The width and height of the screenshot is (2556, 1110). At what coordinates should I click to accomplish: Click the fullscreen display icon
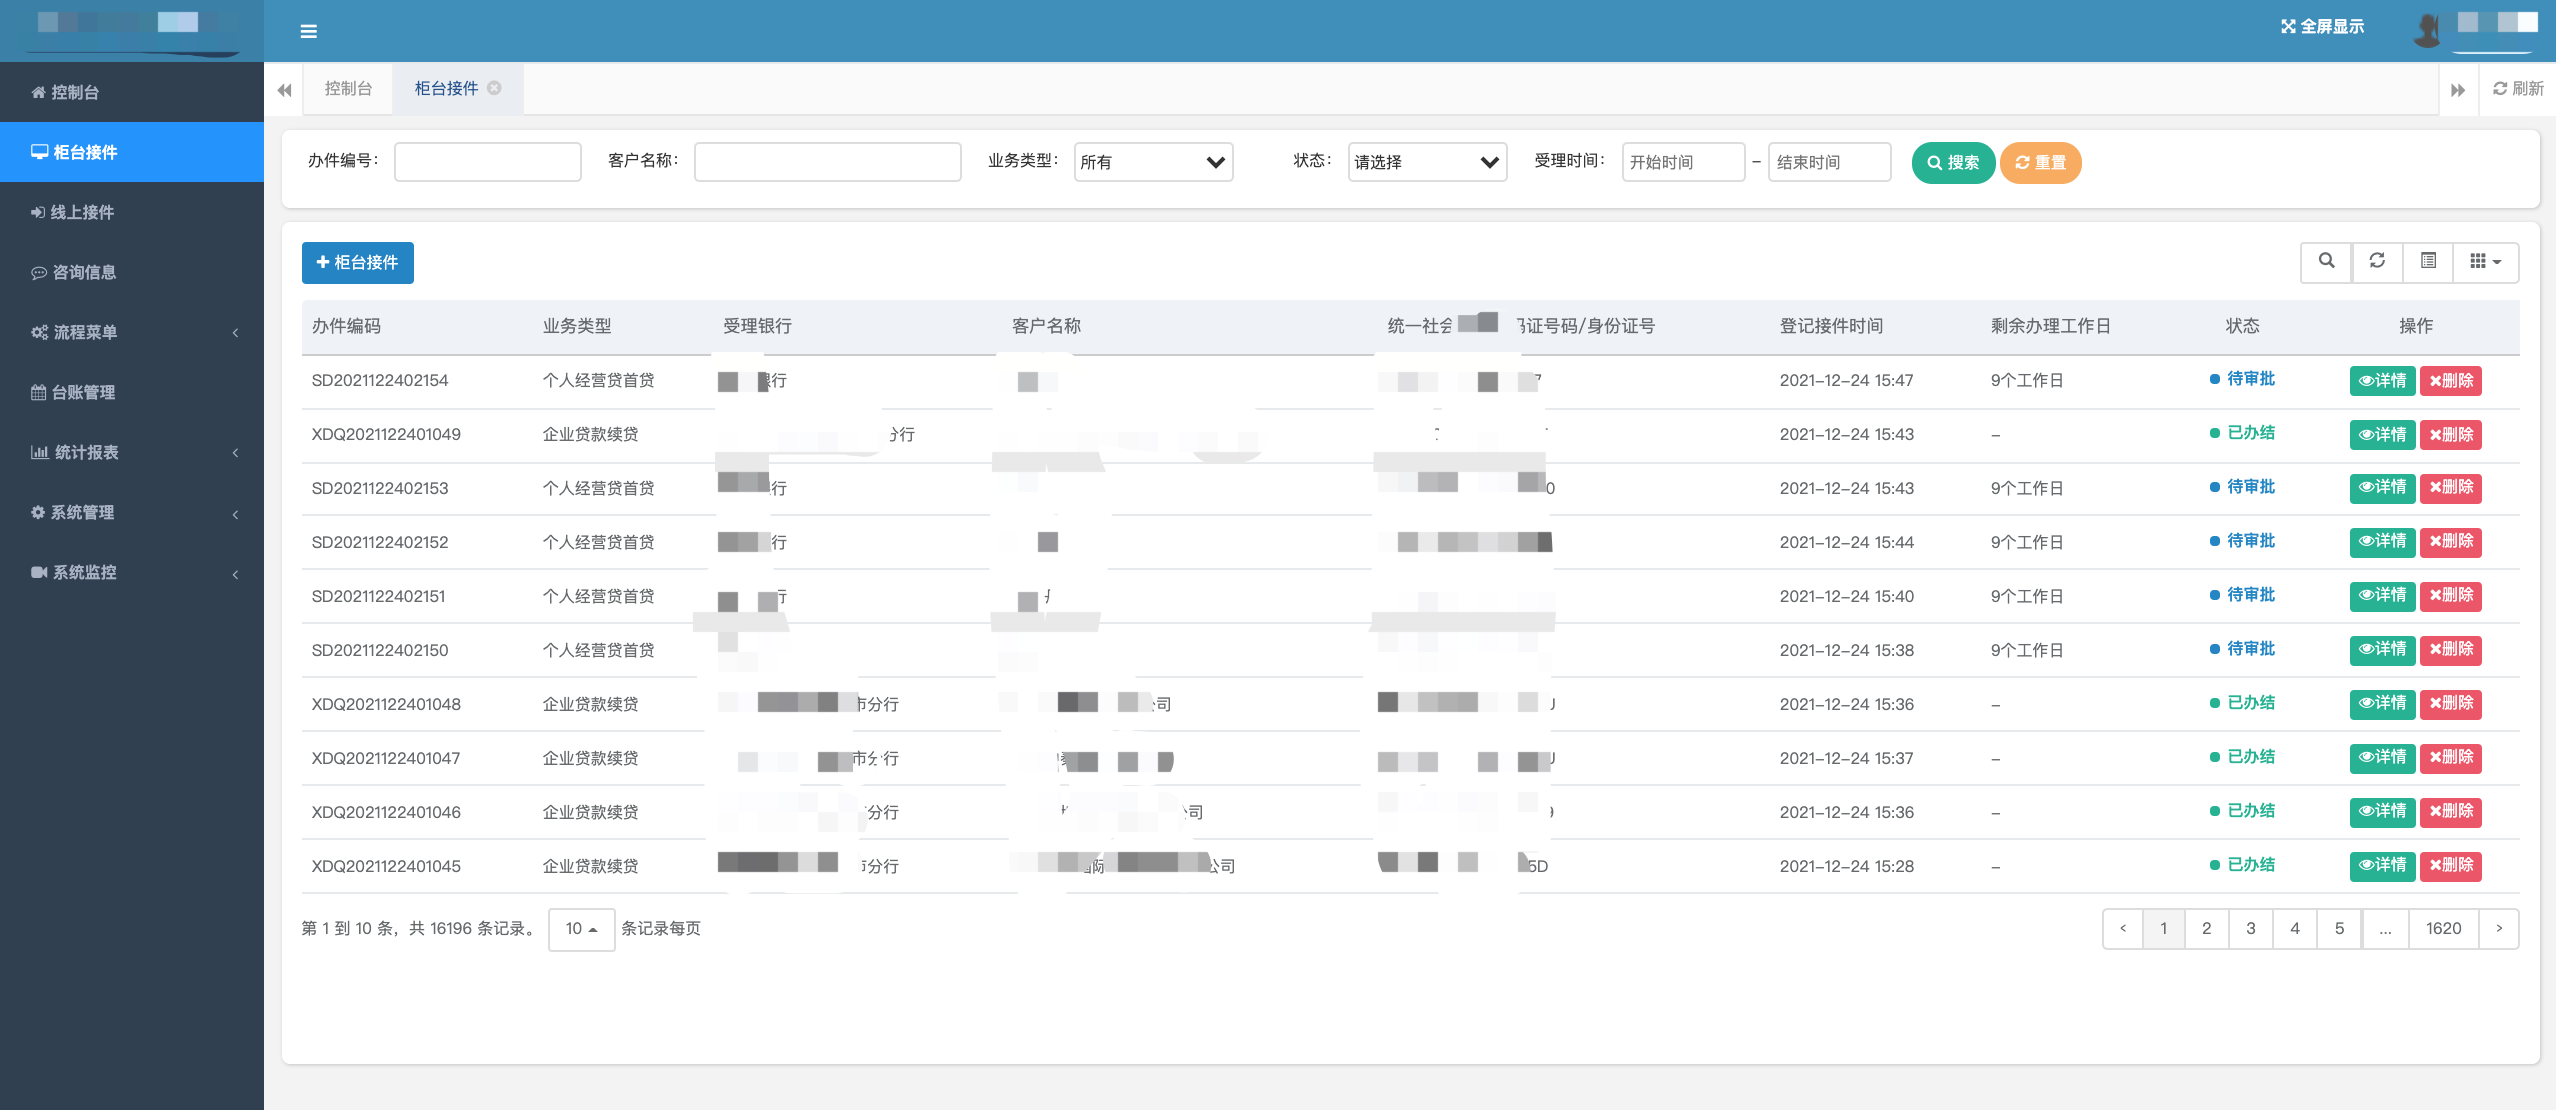(2288, 27)
